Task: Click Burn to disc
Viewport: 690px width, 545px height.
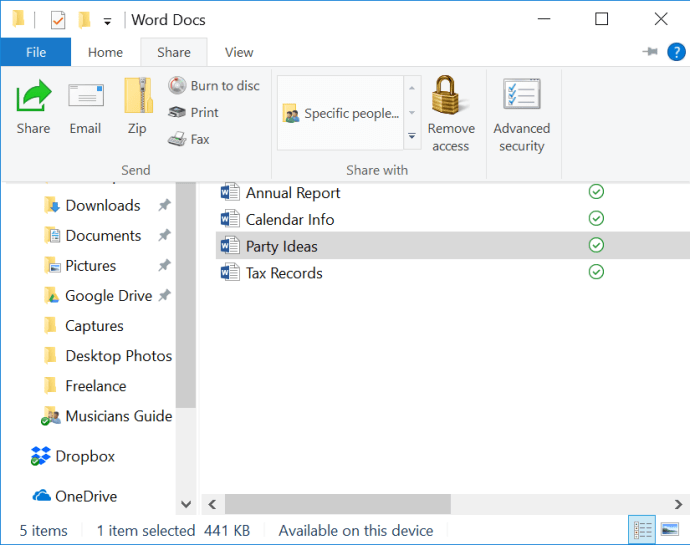Action: (214, 85)
